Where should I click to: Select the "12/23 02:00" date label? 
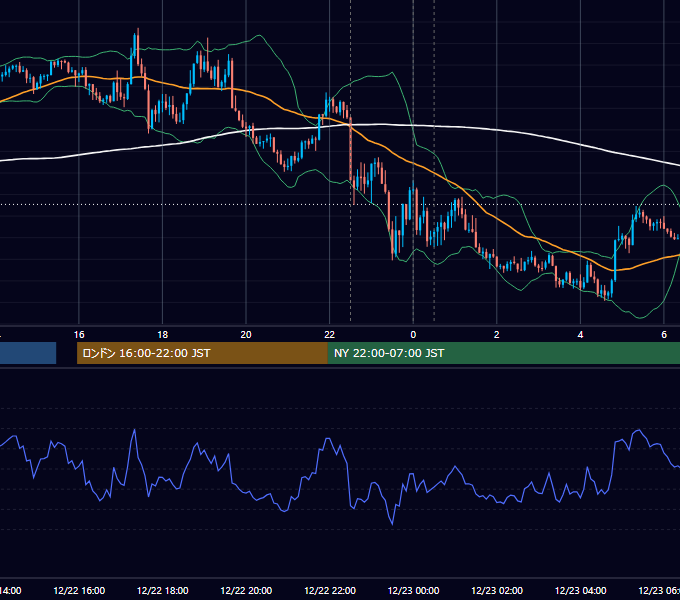tap(497, 590)
